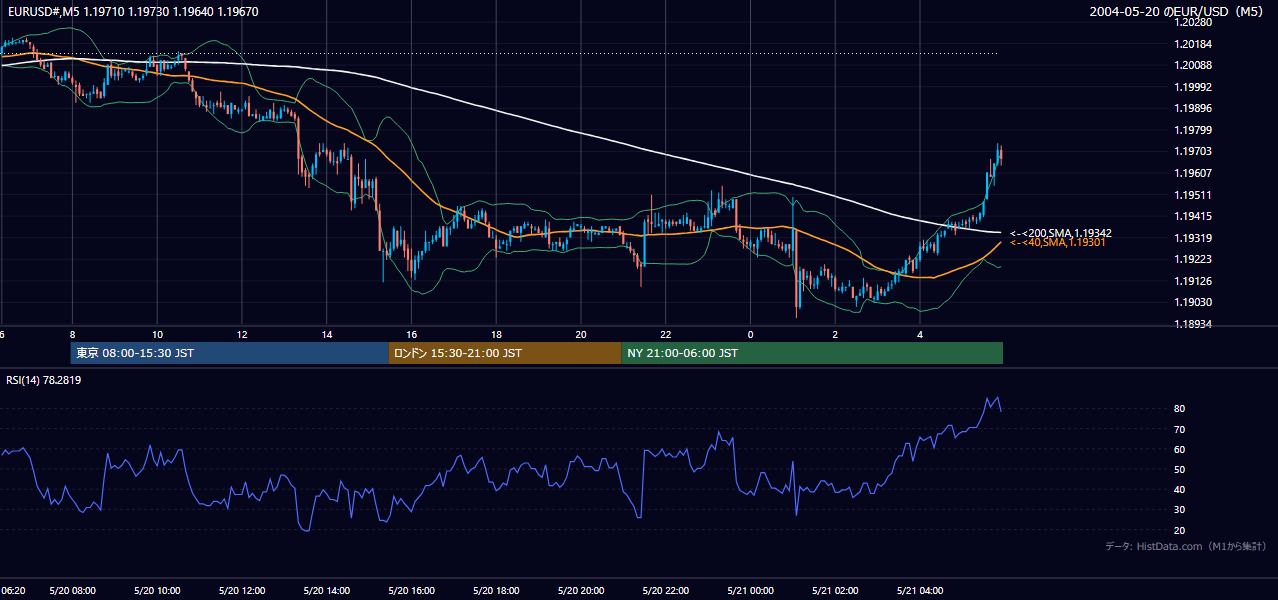Click the RSI axis level 20
Screen dimensions: 1278x600
pyautogui.click(x=1179, y=530)
